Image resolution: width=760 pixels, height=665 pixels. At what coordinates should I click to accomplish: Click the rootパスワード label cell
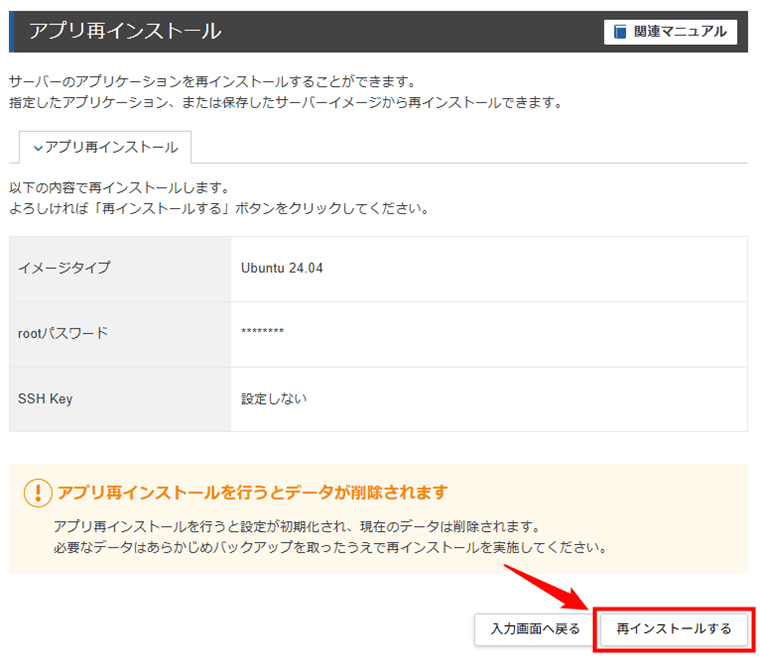pyautogui.click(x=120, y=334)
